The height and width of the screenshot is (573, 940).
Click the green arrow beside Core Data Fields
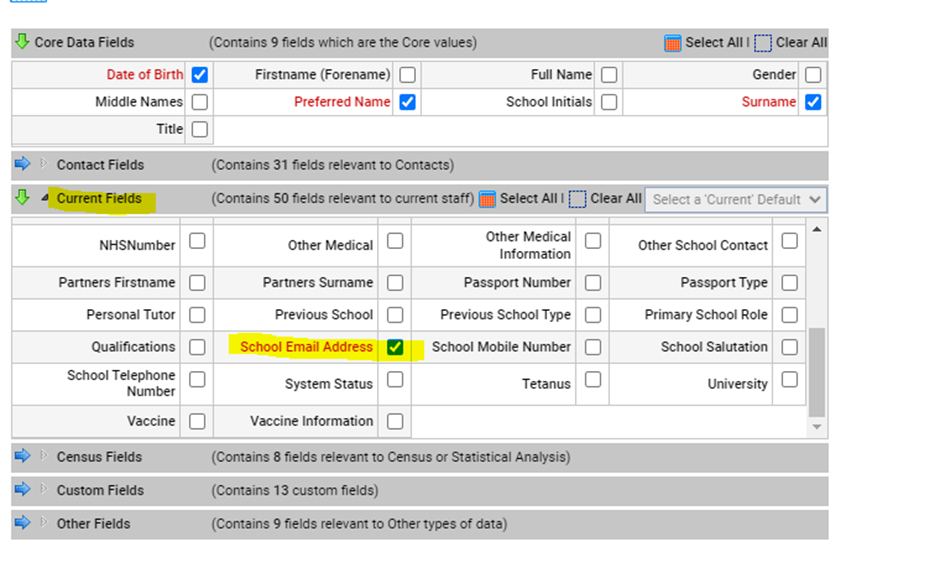(22, 42)
